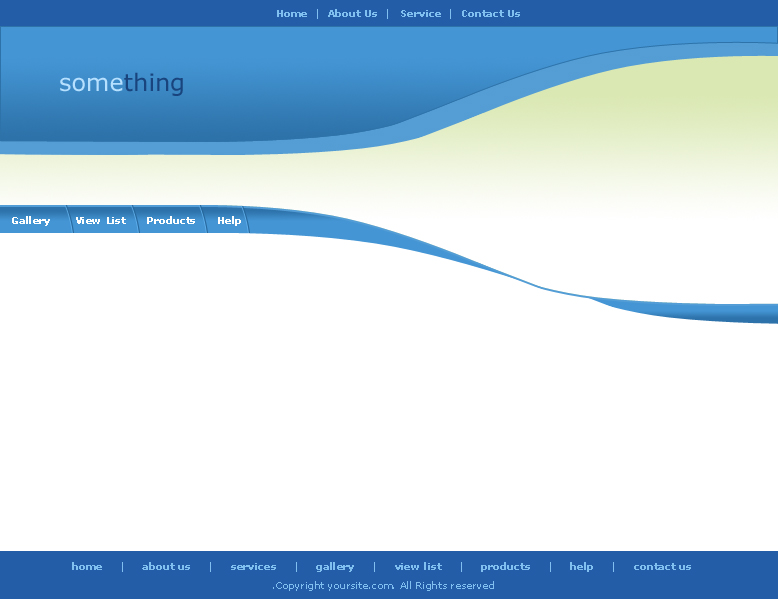The width and height of the screenshot is (778, 599).
Task: Open About Us in the top menu
Action: [352, 14]
